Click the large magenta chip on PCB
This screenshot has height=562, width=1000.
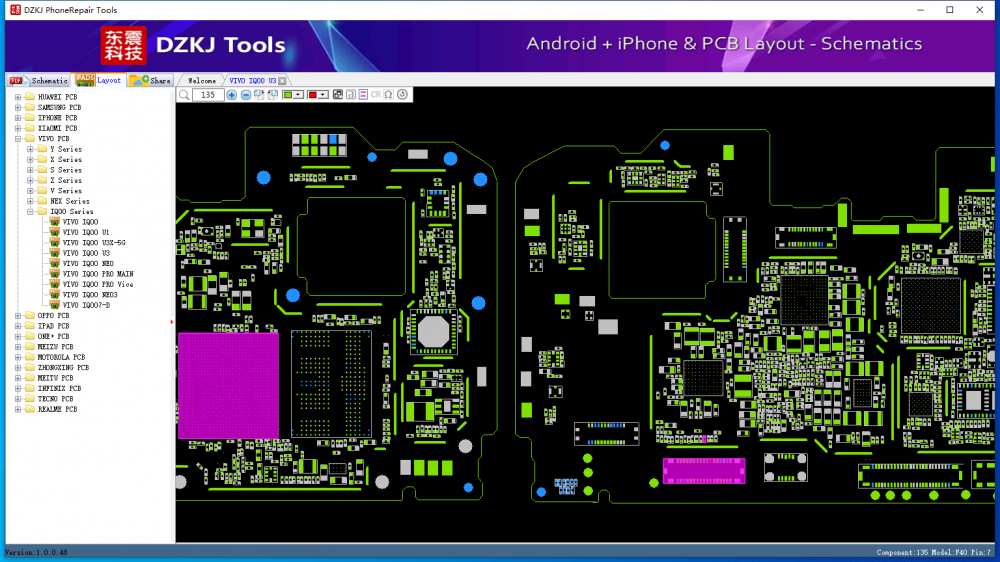(x=228, y=385)
